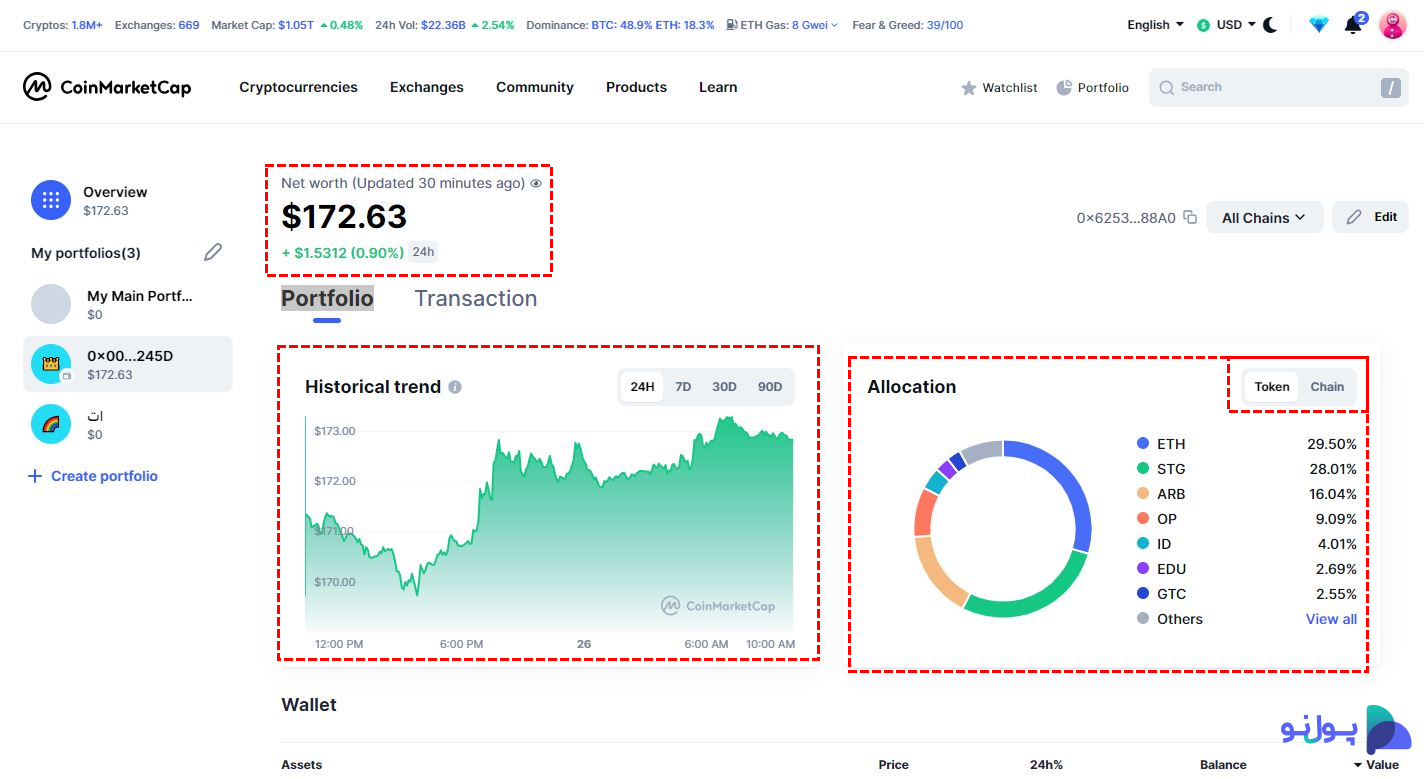1424x779 pixels.
Task: Click inside the Search field
Action: tap(1278, 87)
